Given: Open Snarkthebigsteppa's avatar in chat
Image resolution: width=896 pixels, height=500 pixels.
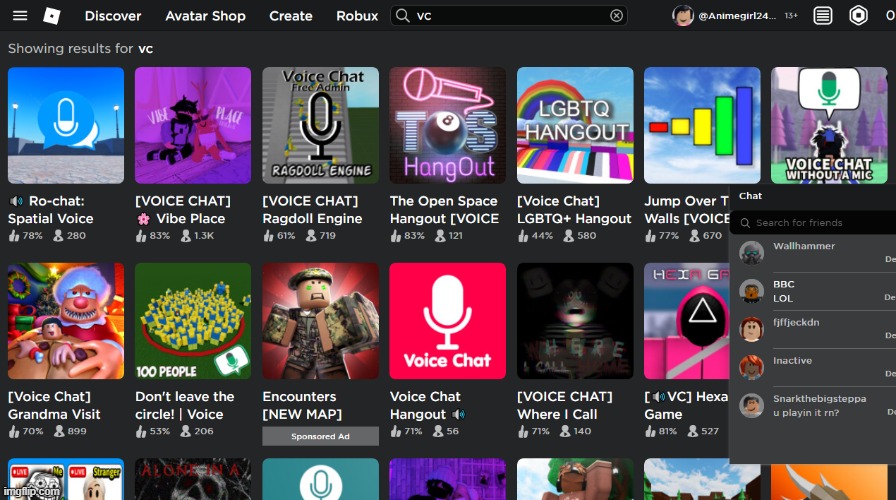Looking at the screenshot, I should pos(751,406).
